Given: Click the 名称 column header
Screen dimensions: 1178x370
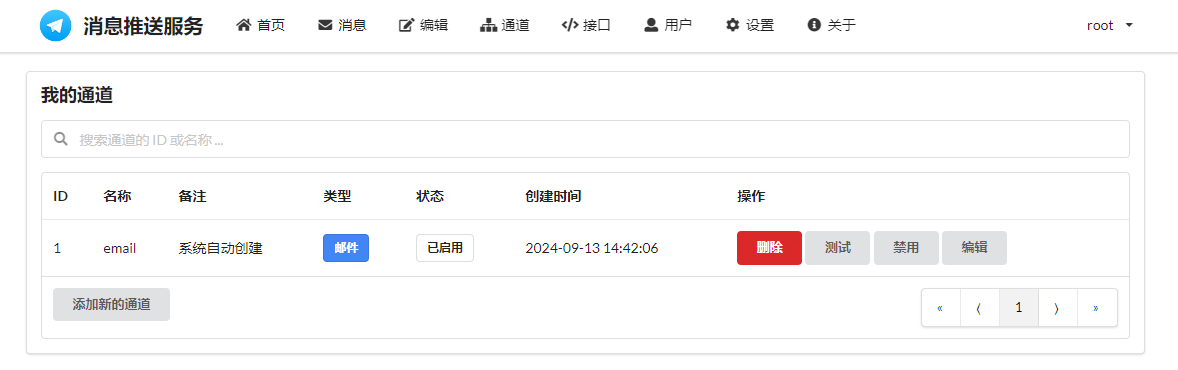Looking at the screenshot, I should [x=117, y=196].
